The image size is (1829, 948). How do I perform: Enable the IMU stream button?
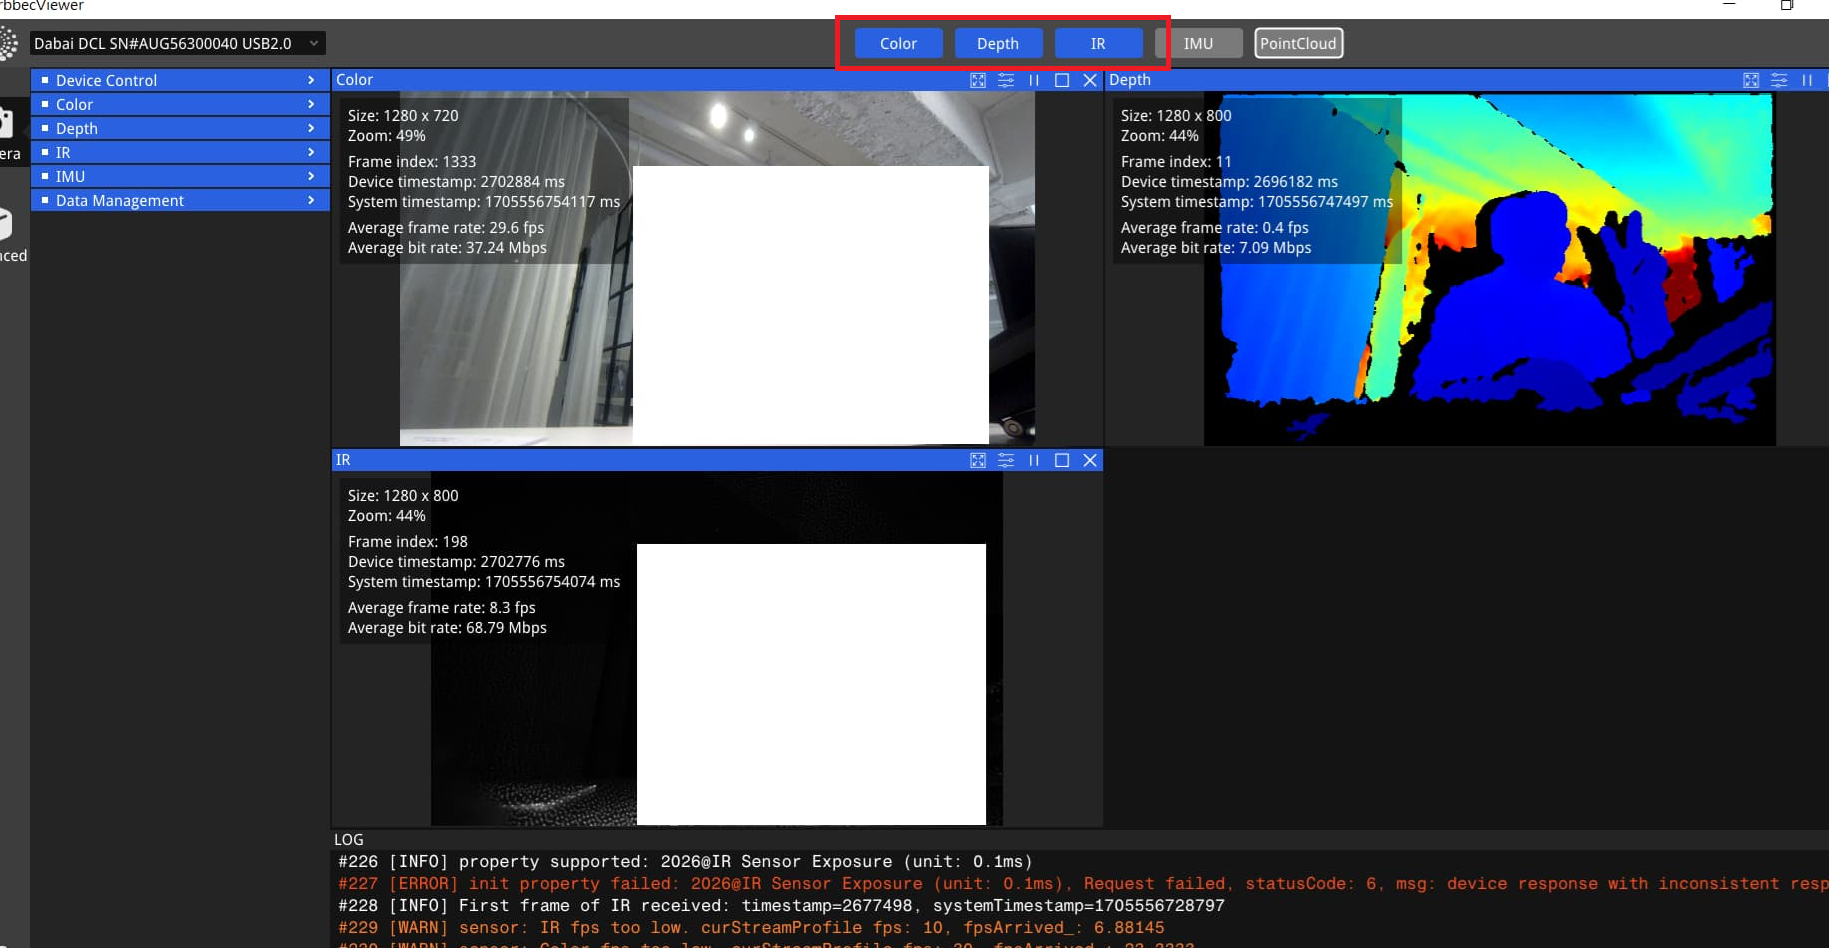click(1198, 43)
